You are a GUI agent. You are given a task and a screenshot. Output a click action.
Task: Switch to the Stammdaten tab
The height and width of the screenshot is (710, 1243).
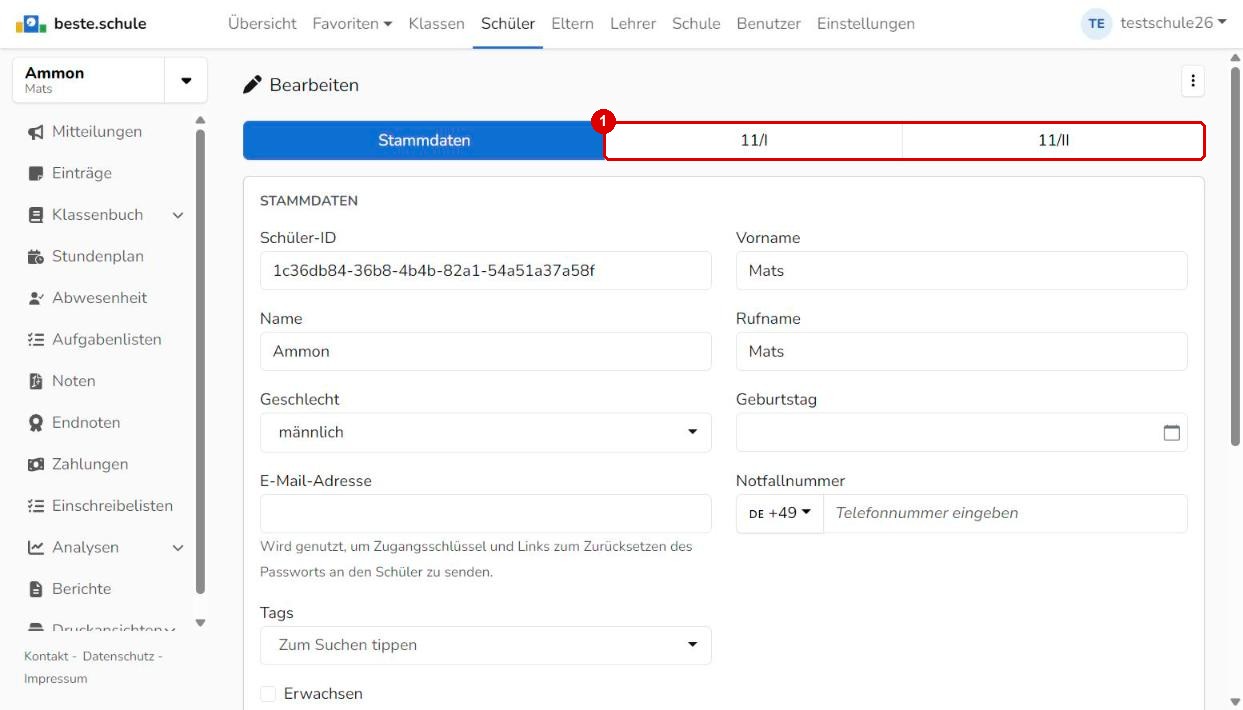(424, 140)
